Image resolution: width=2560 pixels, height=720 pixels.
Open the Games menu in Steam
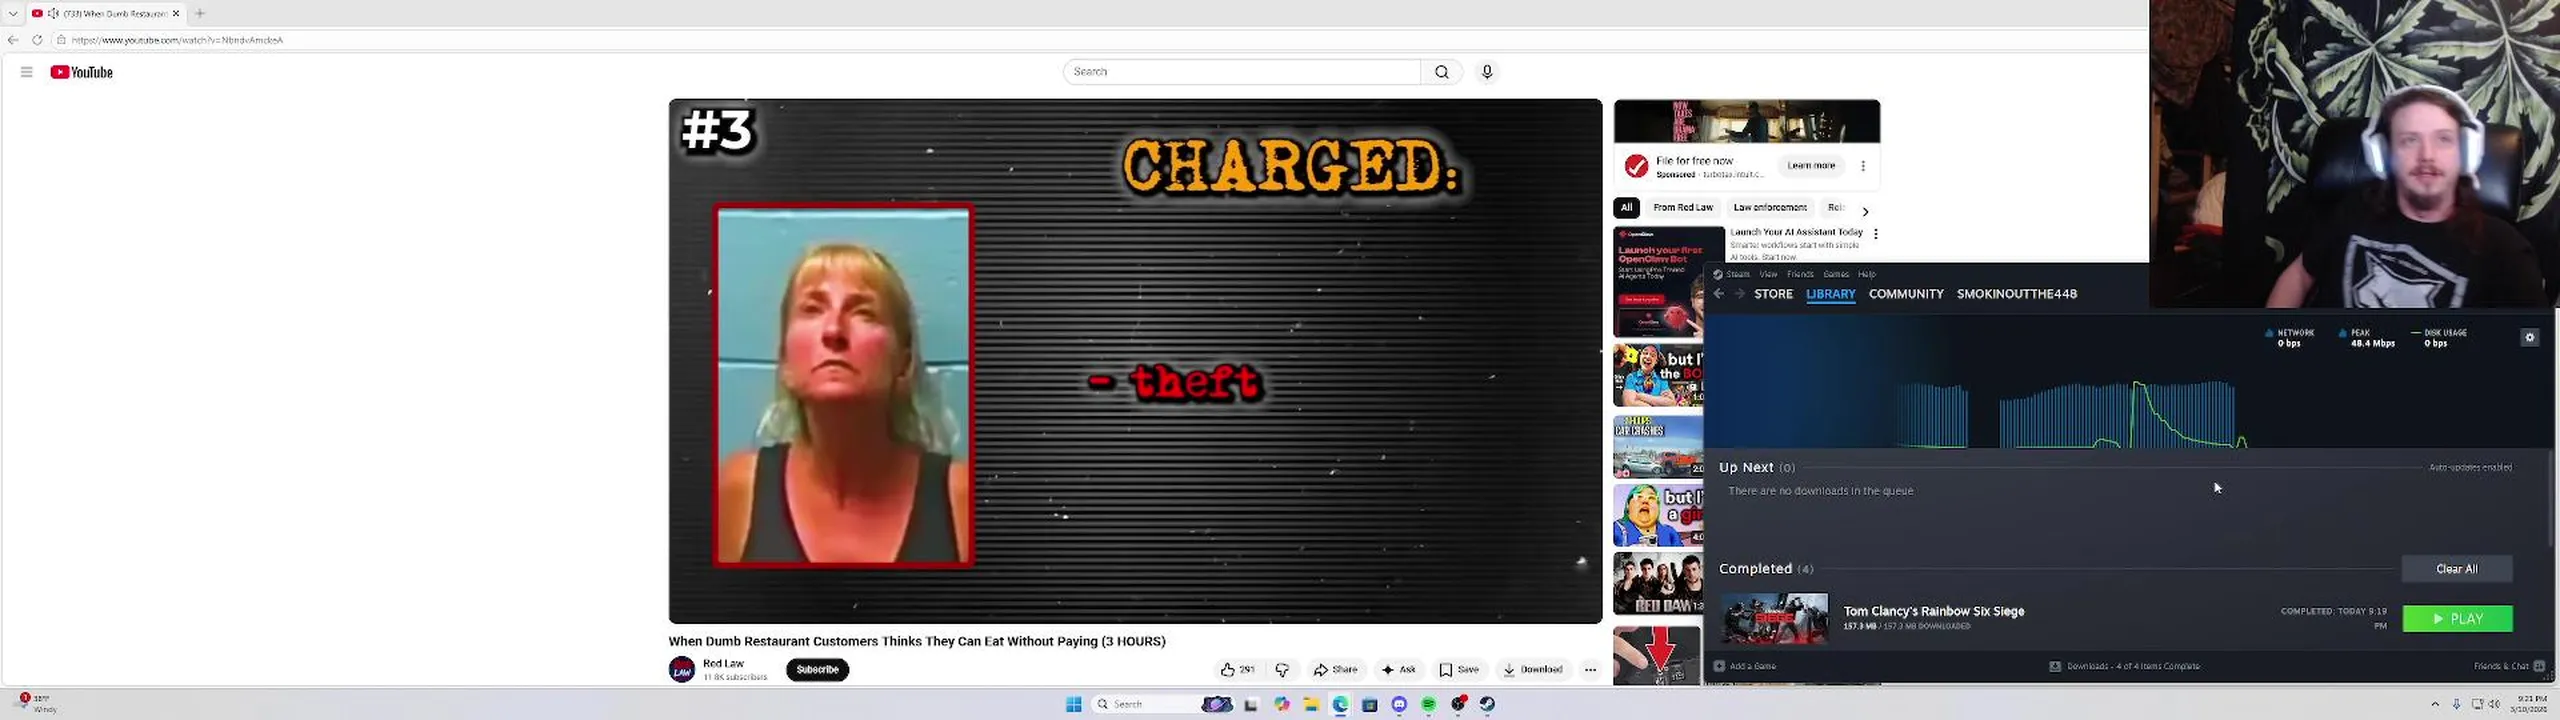[x=1836, y=274]
